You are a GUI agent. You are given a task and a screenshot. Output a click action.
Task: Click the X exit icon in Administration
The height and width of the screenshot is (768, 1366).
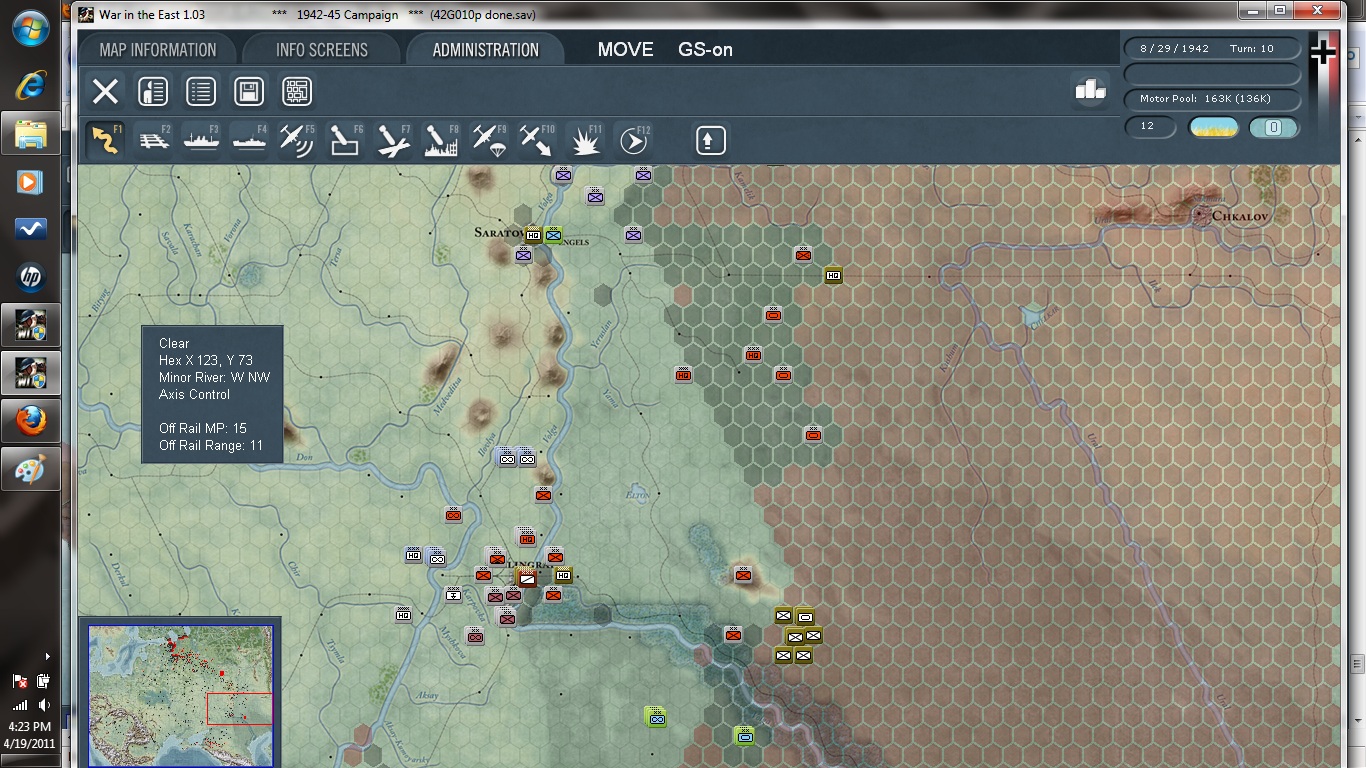tap(105, 92)
